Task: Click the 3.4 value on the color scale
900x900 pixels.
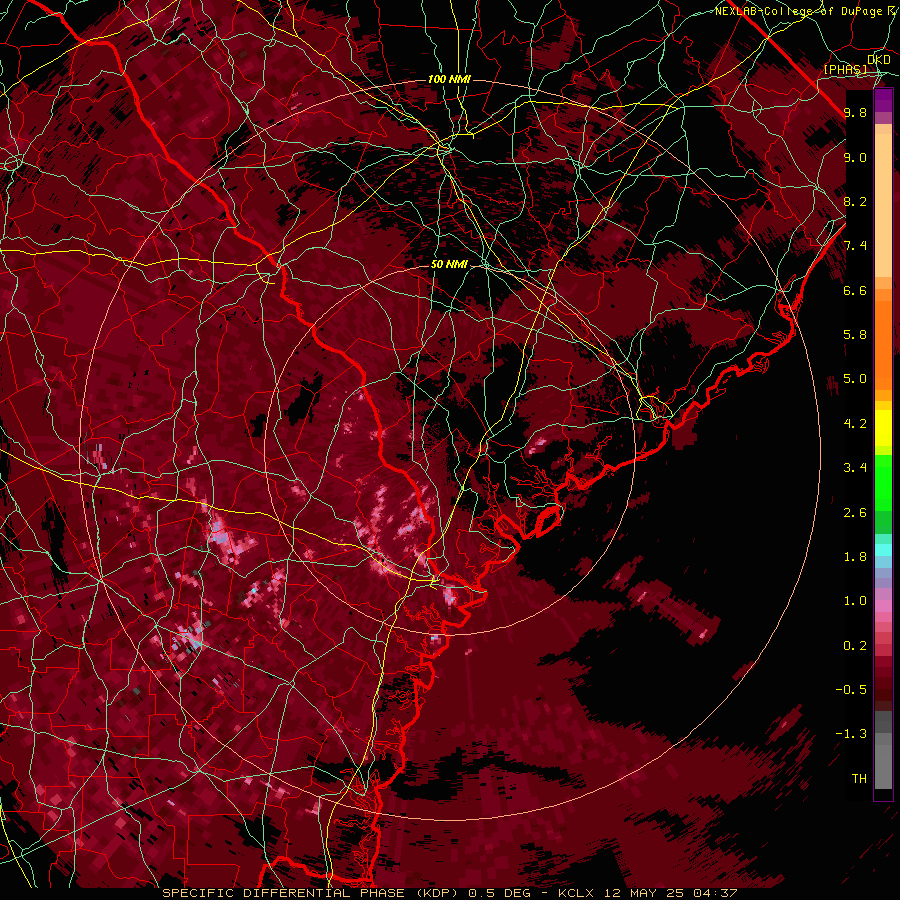Action: pos(855,468)
